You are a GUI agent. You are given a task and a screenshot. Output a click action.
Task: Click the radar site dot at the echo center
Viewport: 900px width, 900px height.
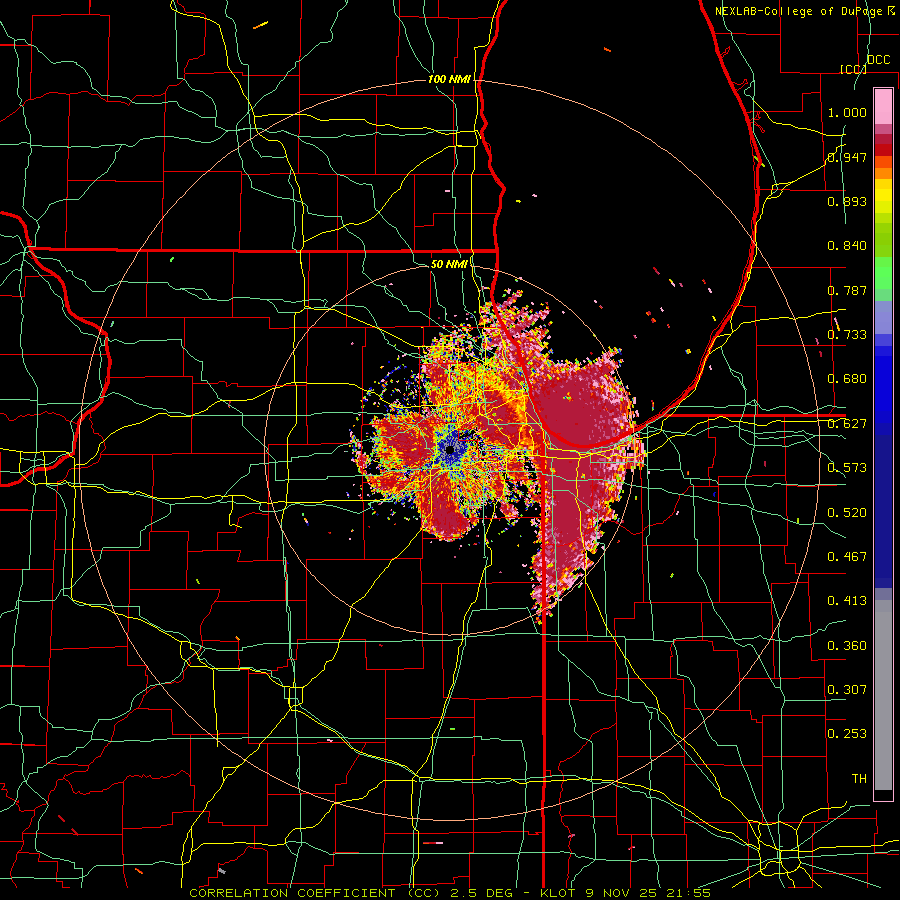[449, 451]
